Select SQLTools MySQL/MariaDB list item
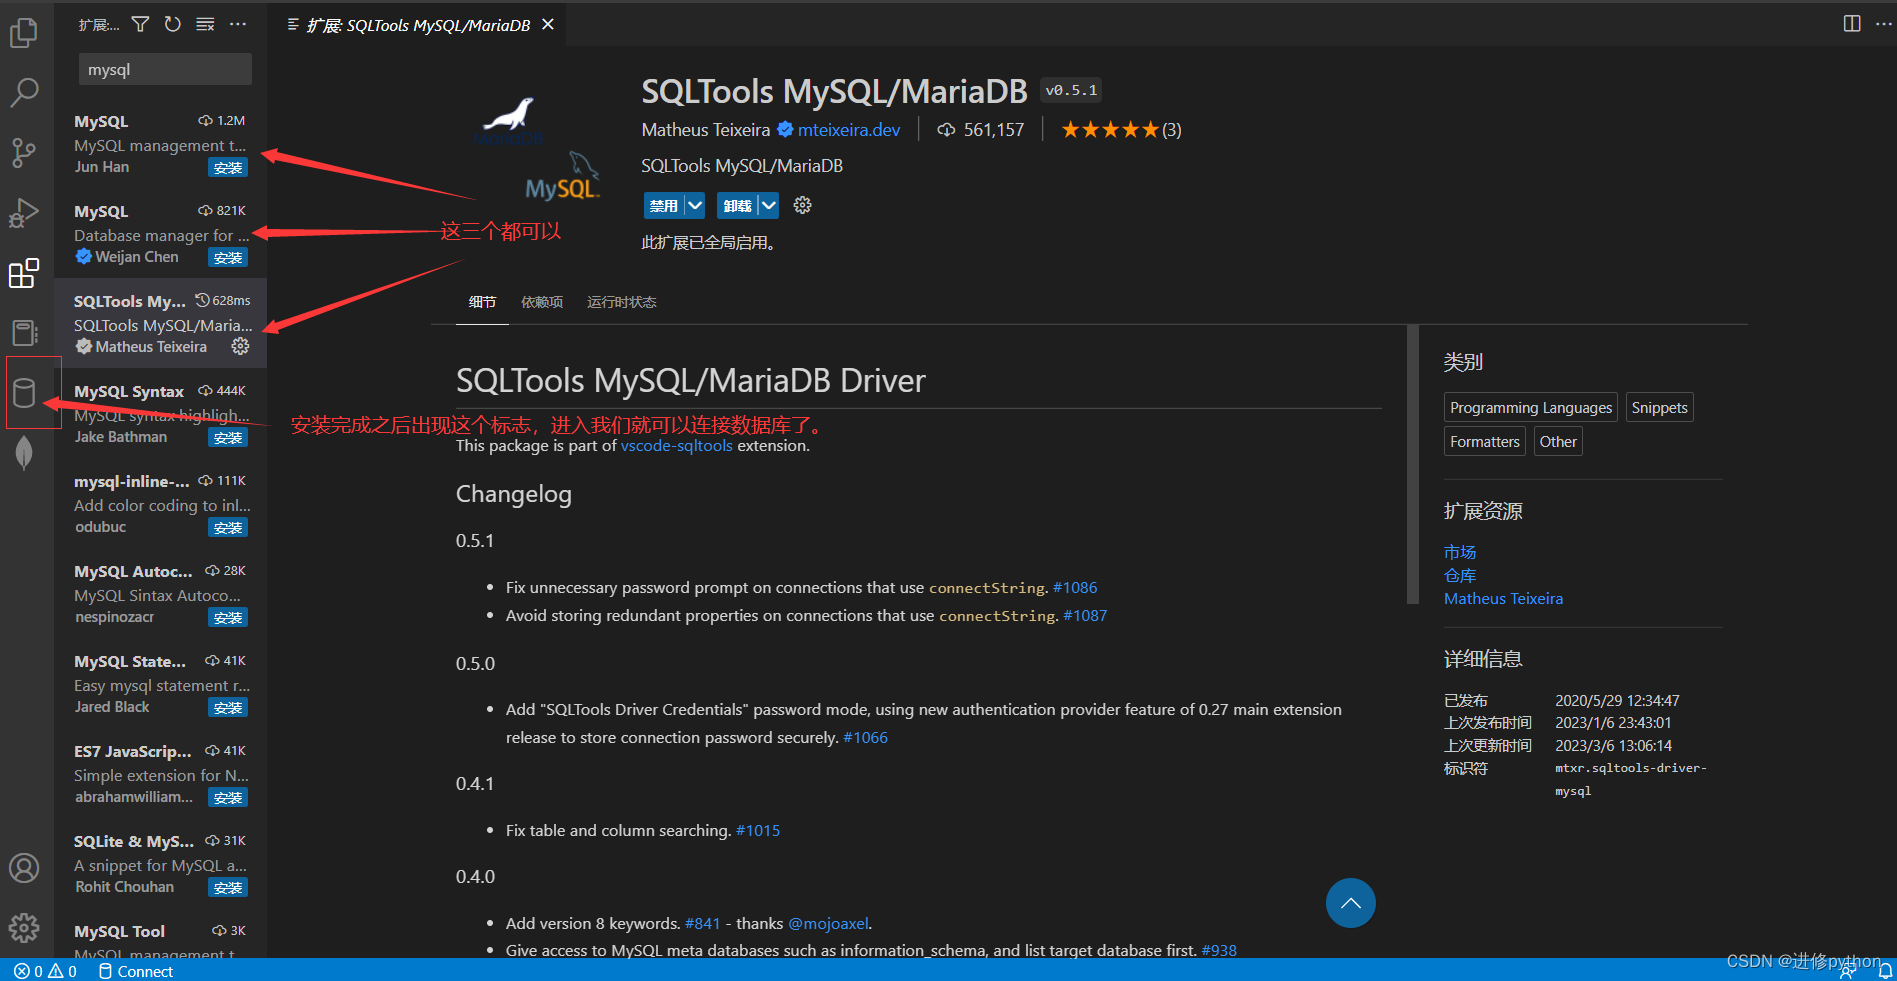The width and height of the screenshot is (1897, 981). click(x=161, y=323)
